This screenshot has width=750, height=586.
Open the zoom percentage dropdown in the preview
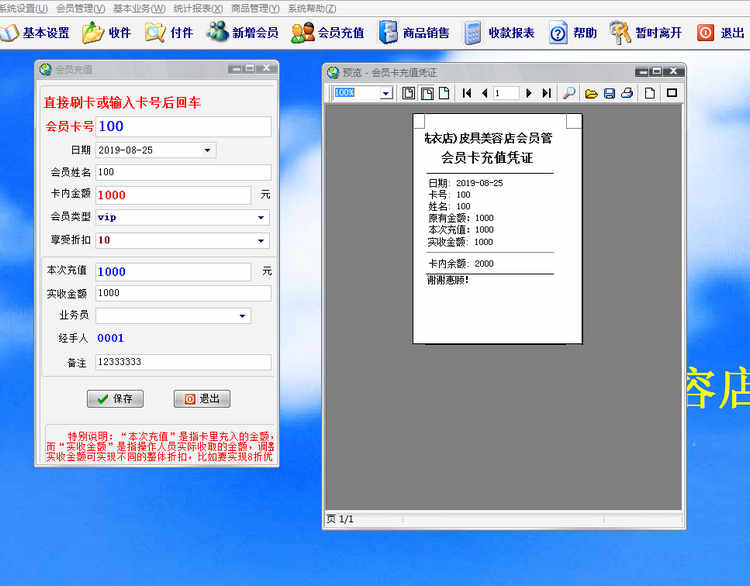coord(386,93)
